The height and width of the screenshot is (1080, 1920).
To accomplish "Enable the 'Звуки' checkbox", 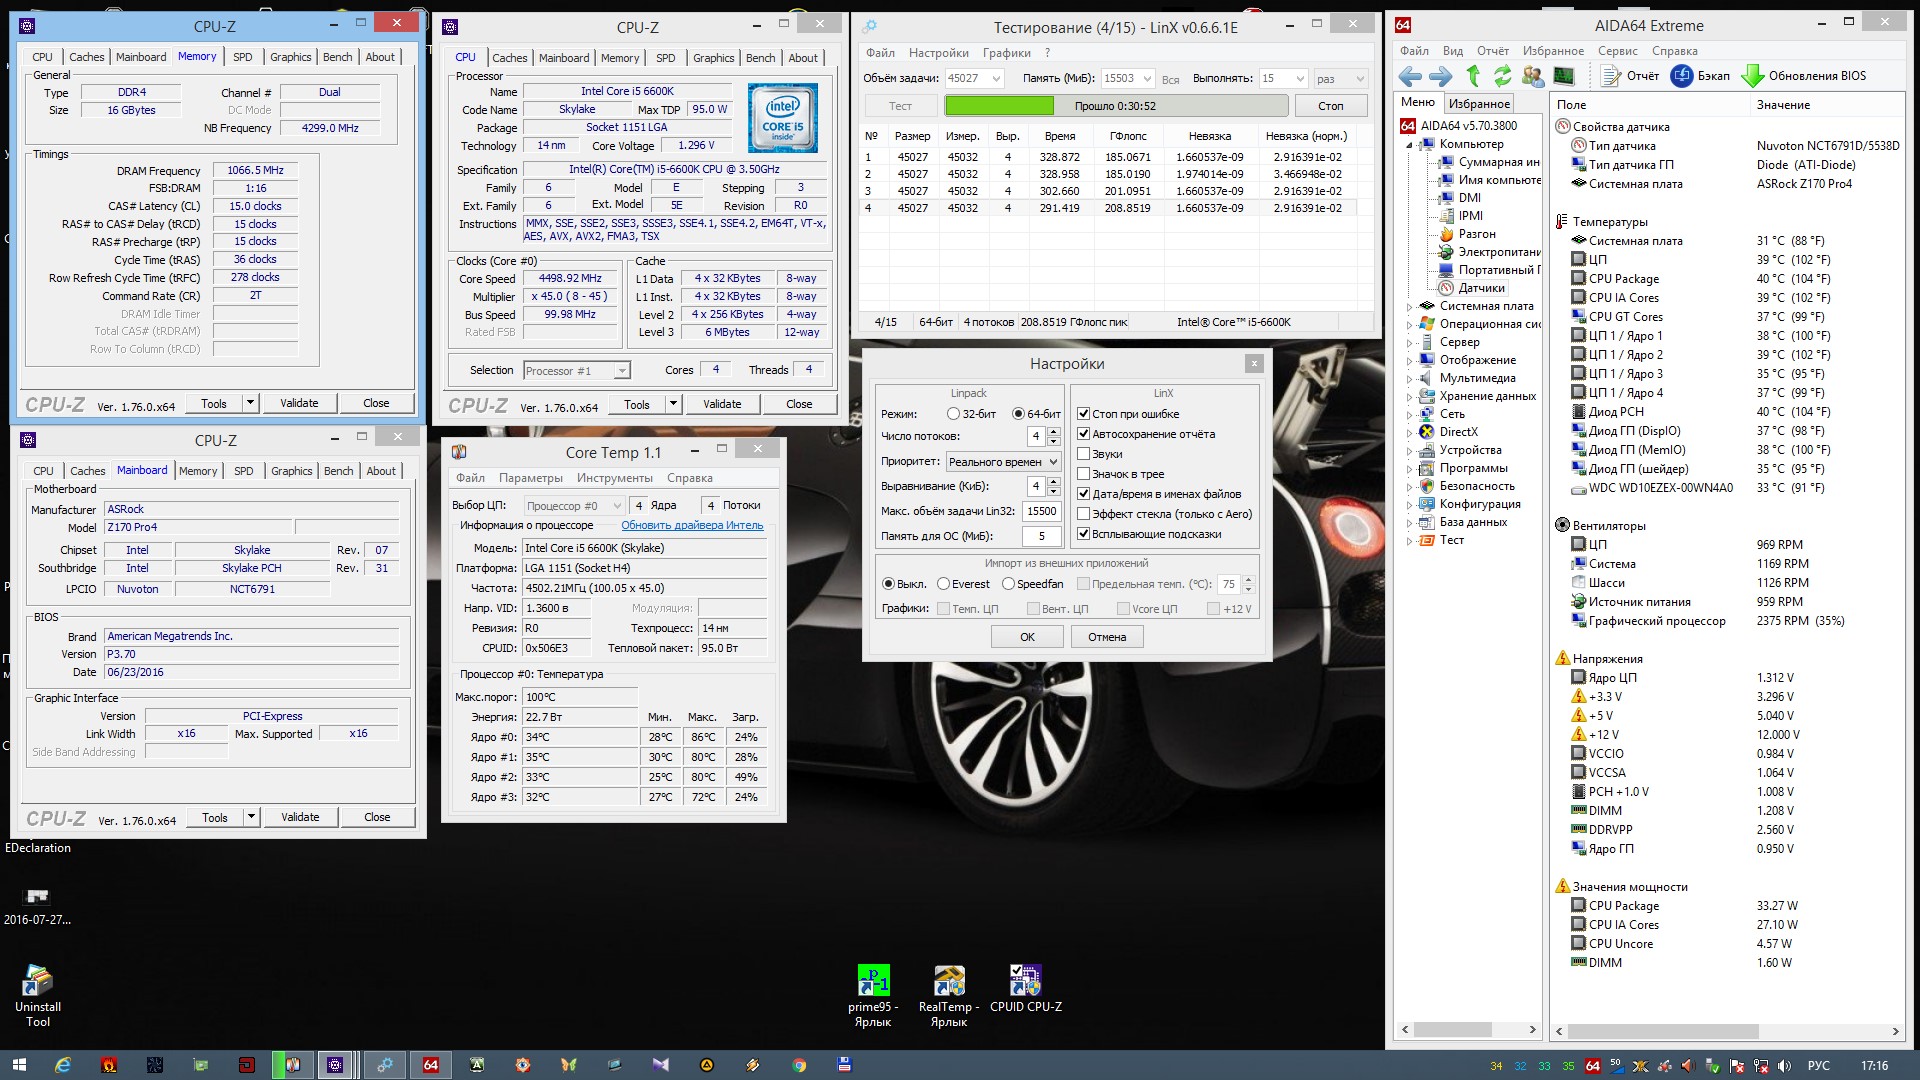I will coord(1083,454).
